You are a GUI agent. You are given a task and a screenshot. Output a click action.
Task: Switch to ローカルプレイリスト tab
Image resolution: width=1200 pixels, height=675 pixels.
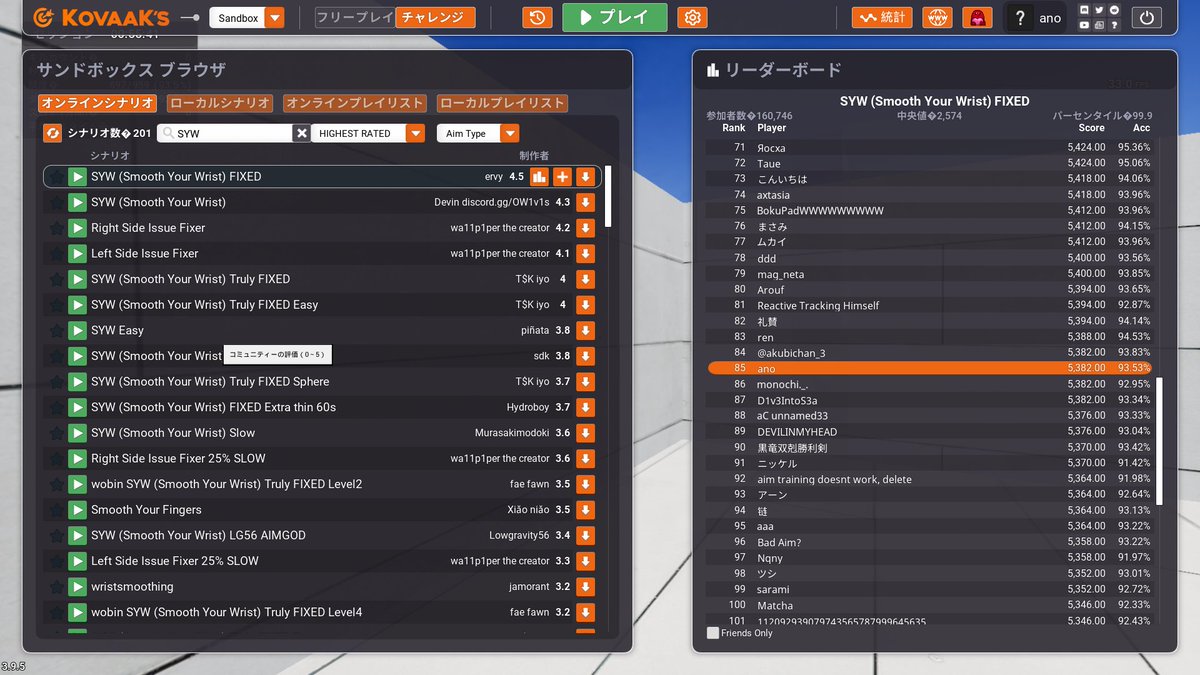[502, 103]
